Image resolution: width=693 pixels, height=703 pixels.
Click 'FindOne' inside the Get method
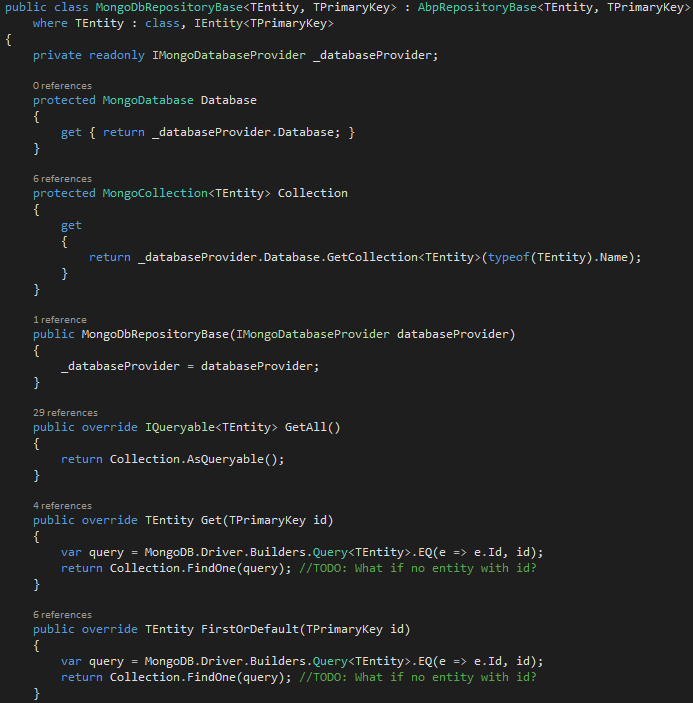click(x=211, y=568)
